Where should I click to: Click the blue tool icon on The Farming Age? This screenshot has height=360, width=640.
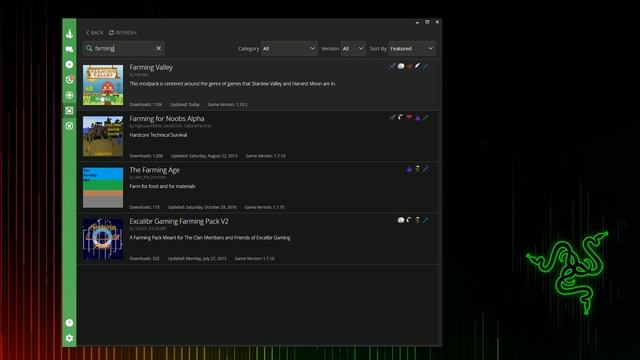coord(426,169)
